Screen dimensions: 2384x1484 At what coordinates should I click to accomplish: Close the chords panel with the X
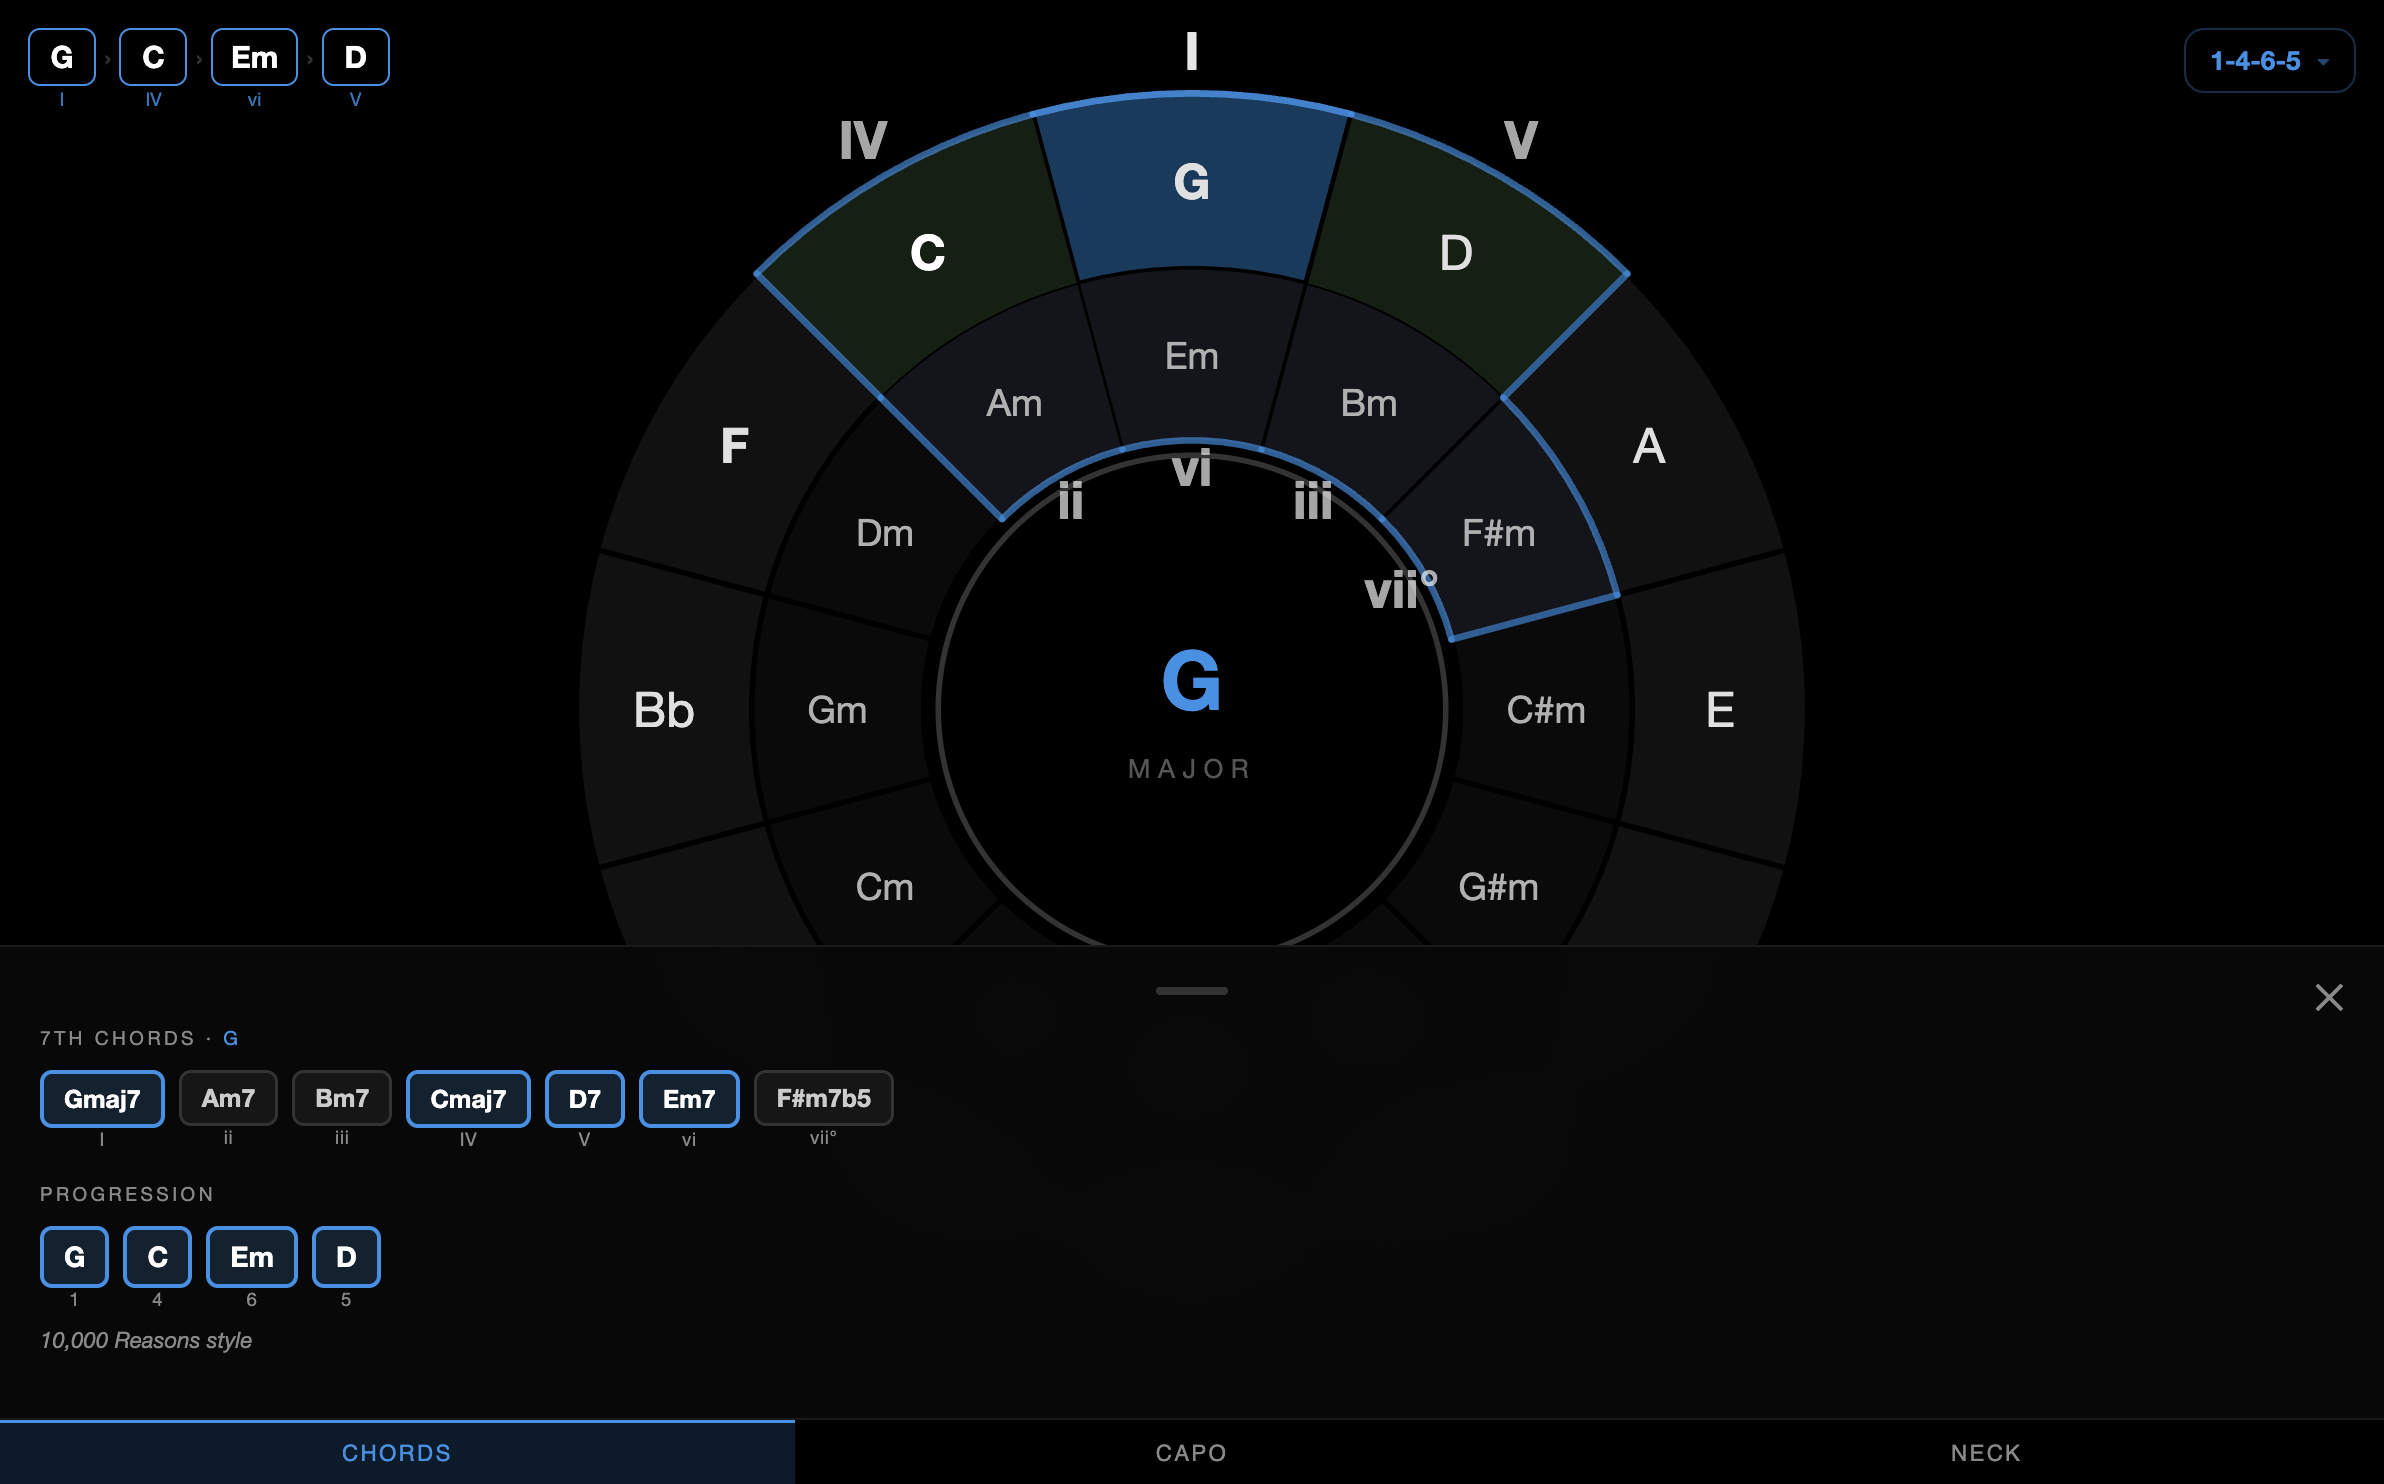(2329, 997)
